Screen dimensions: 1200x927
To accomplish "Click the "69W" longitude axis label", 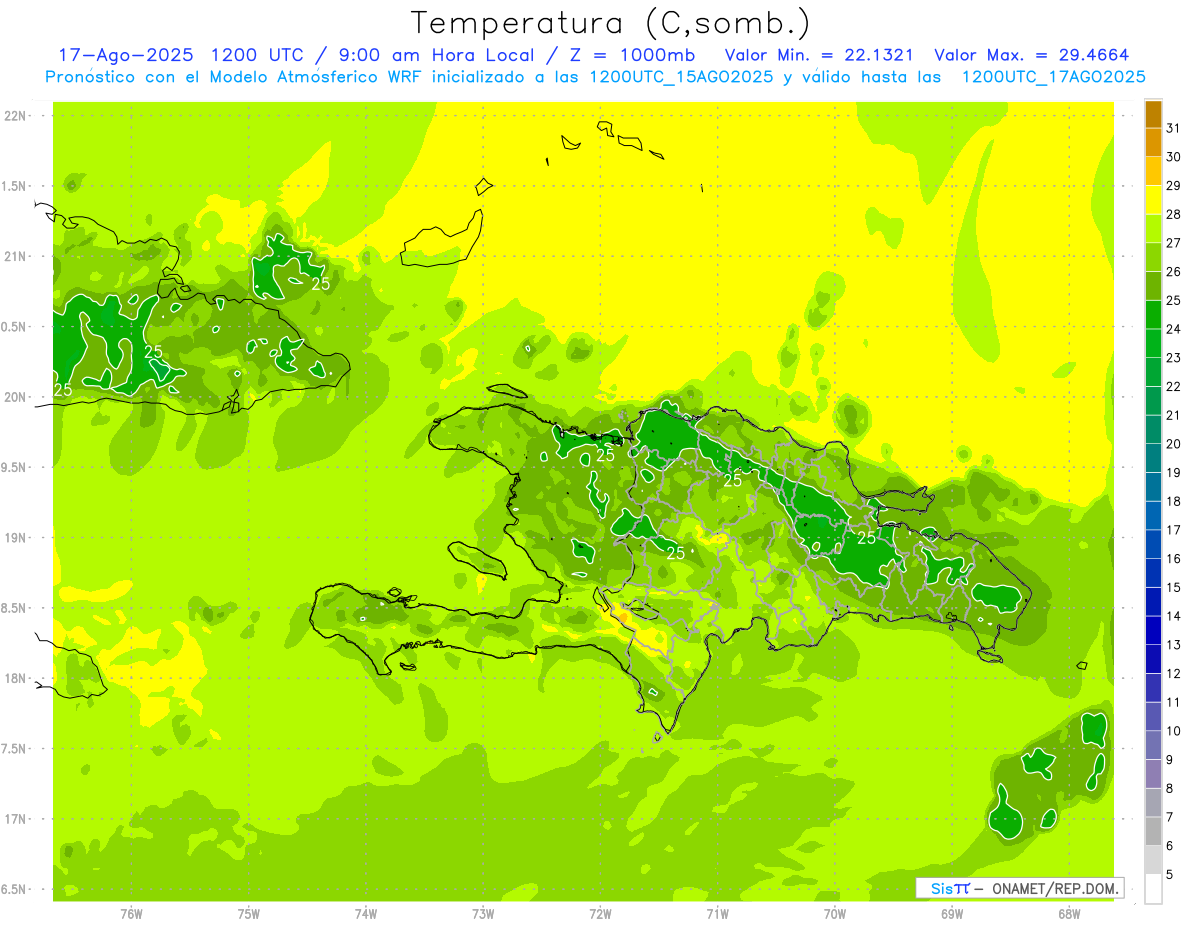I will [x=952, y=914].
